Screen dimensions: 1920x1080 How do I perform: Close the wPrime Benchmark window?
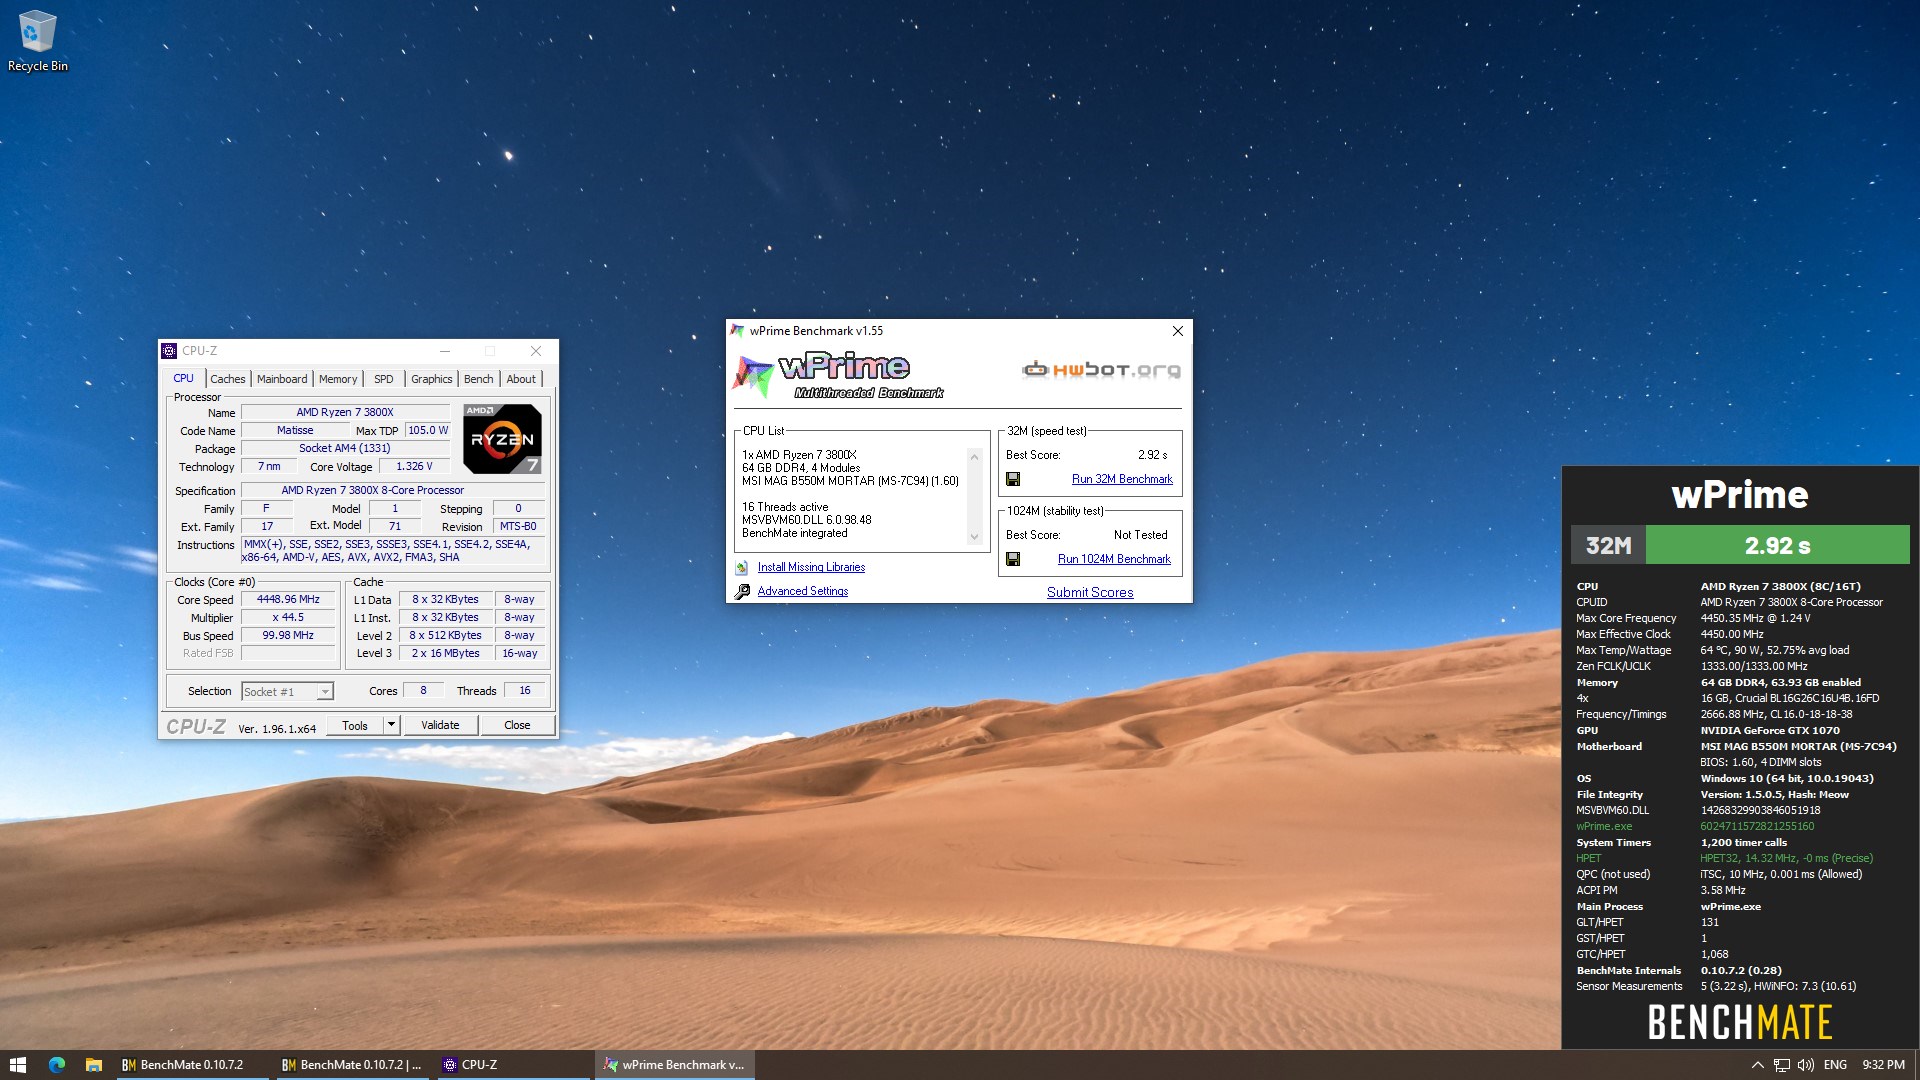tap(1177, 331)
